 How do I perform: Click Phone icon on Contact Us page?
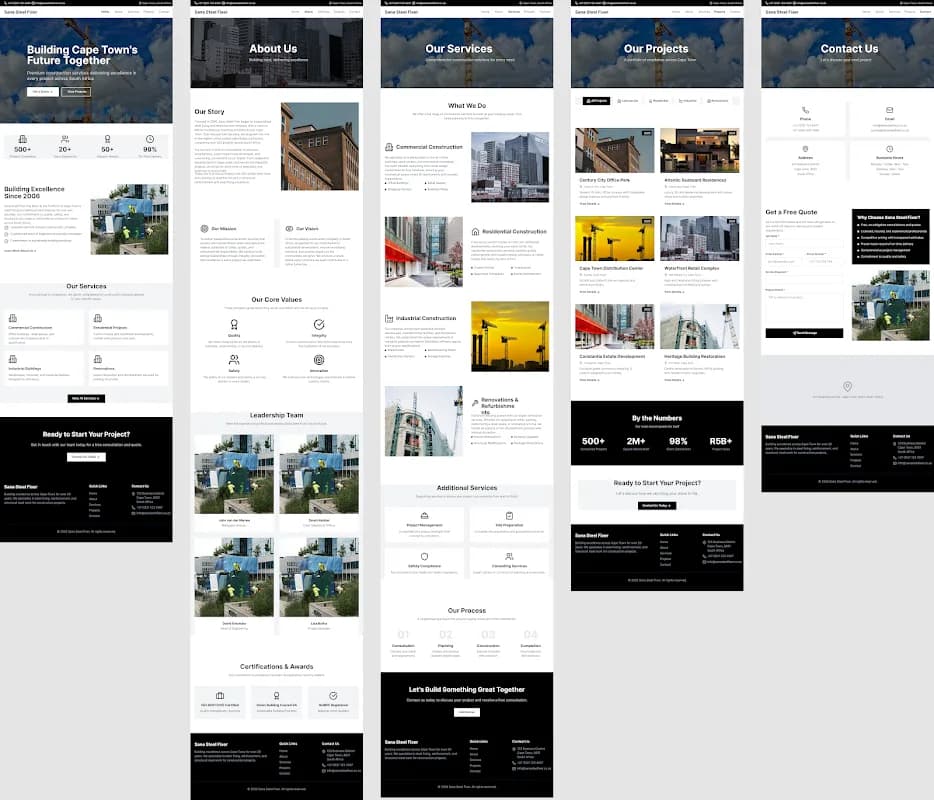(805, 110)
